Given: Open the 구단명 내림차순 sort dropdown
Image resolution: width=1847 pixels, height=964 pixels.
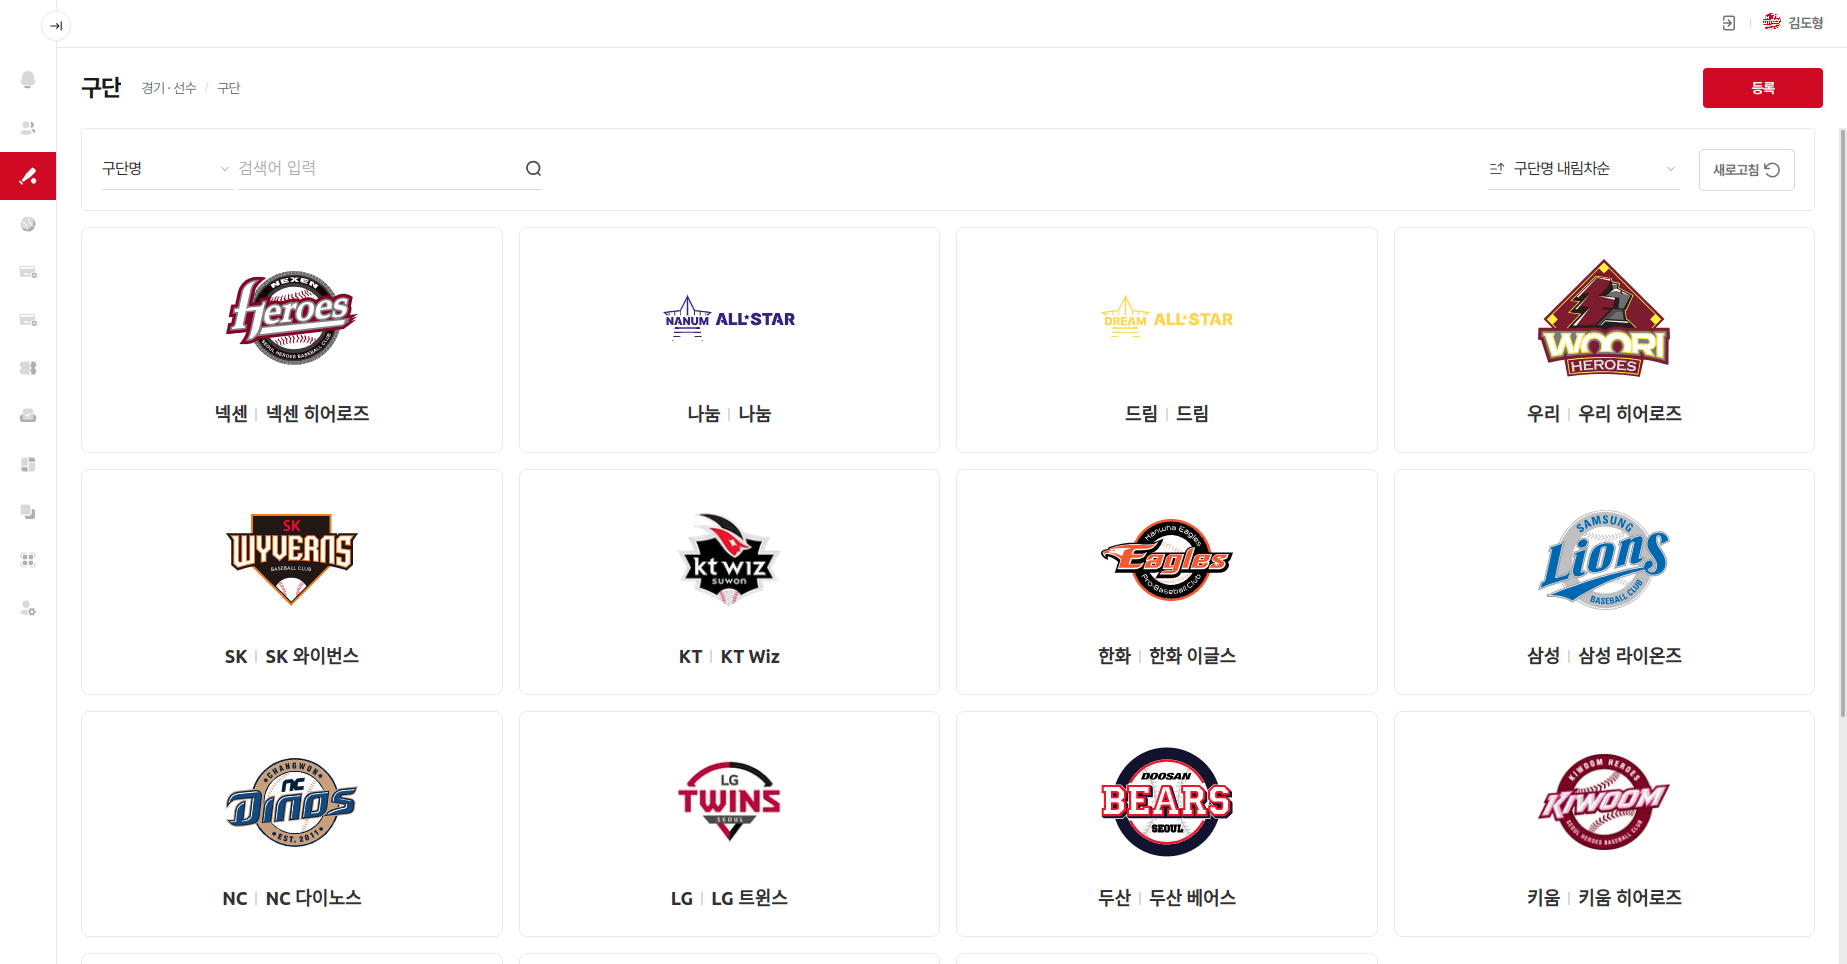Looking at the screenshot, I should pos(1583,169).
